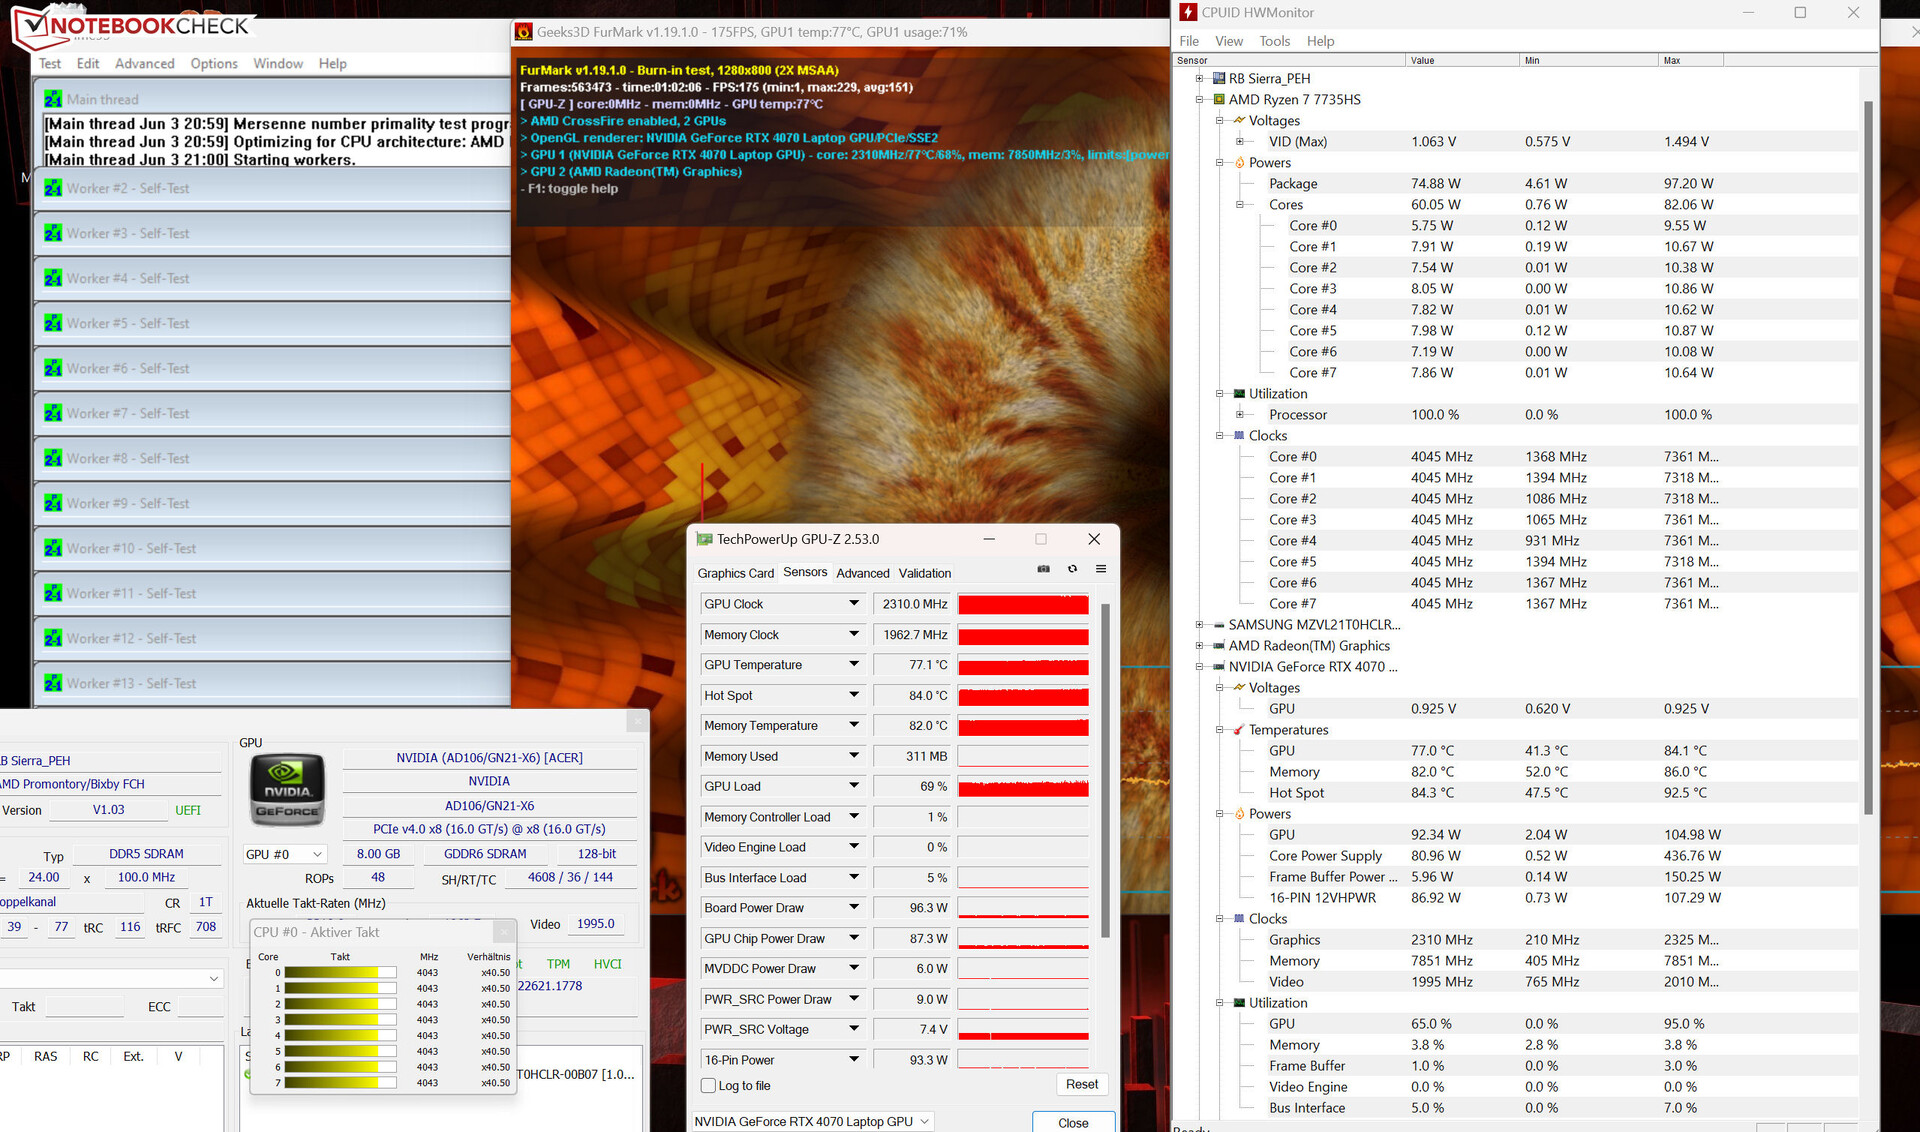
Task: Enable the Log to file checkbox
Action: point(708,1086)
